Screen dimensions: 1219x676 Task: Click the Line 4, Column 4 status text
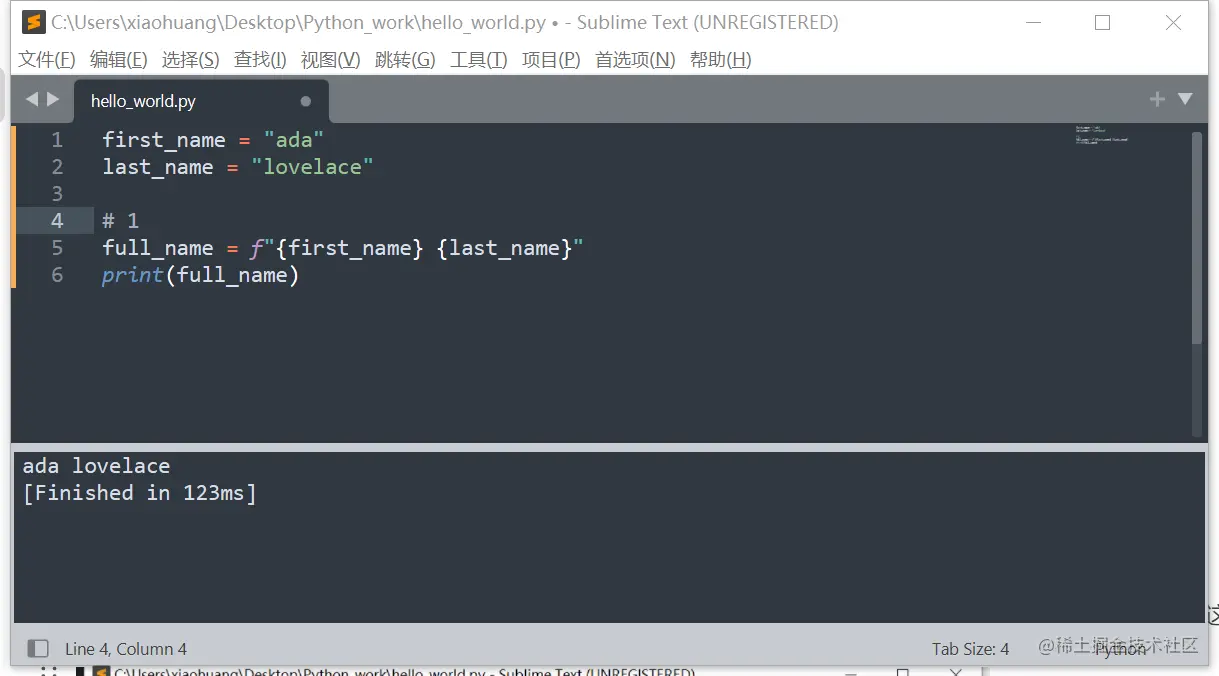click(126, 649)
